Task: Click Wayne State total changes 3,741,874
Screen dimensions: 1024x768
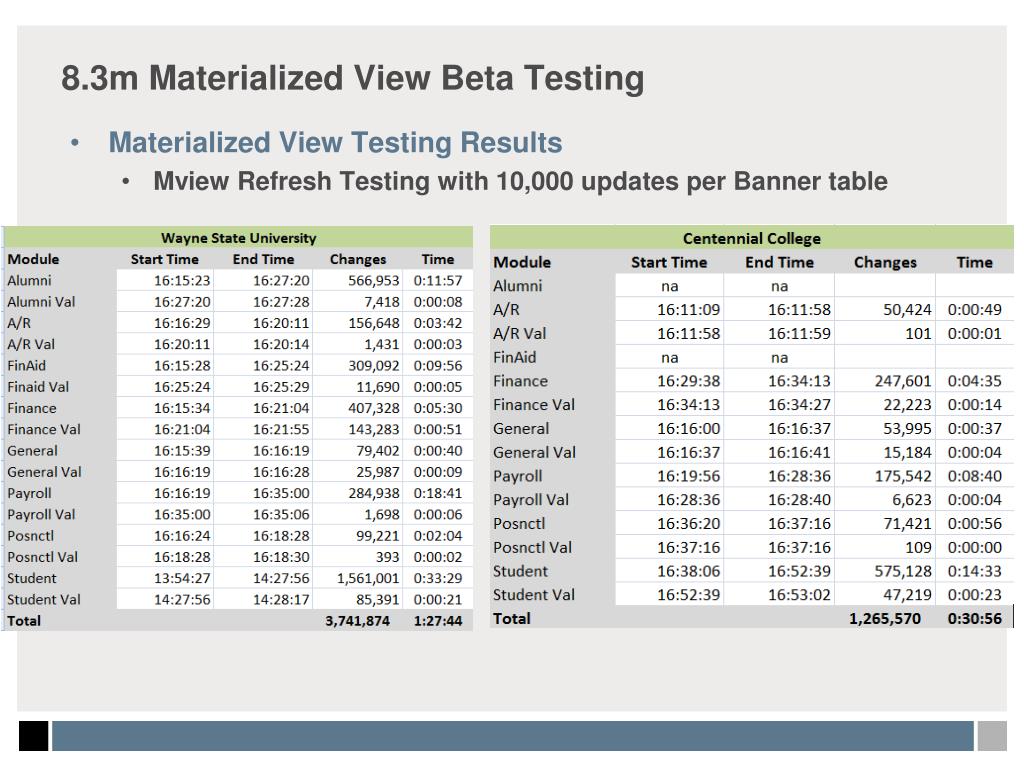Action: (x=357, y=621)
